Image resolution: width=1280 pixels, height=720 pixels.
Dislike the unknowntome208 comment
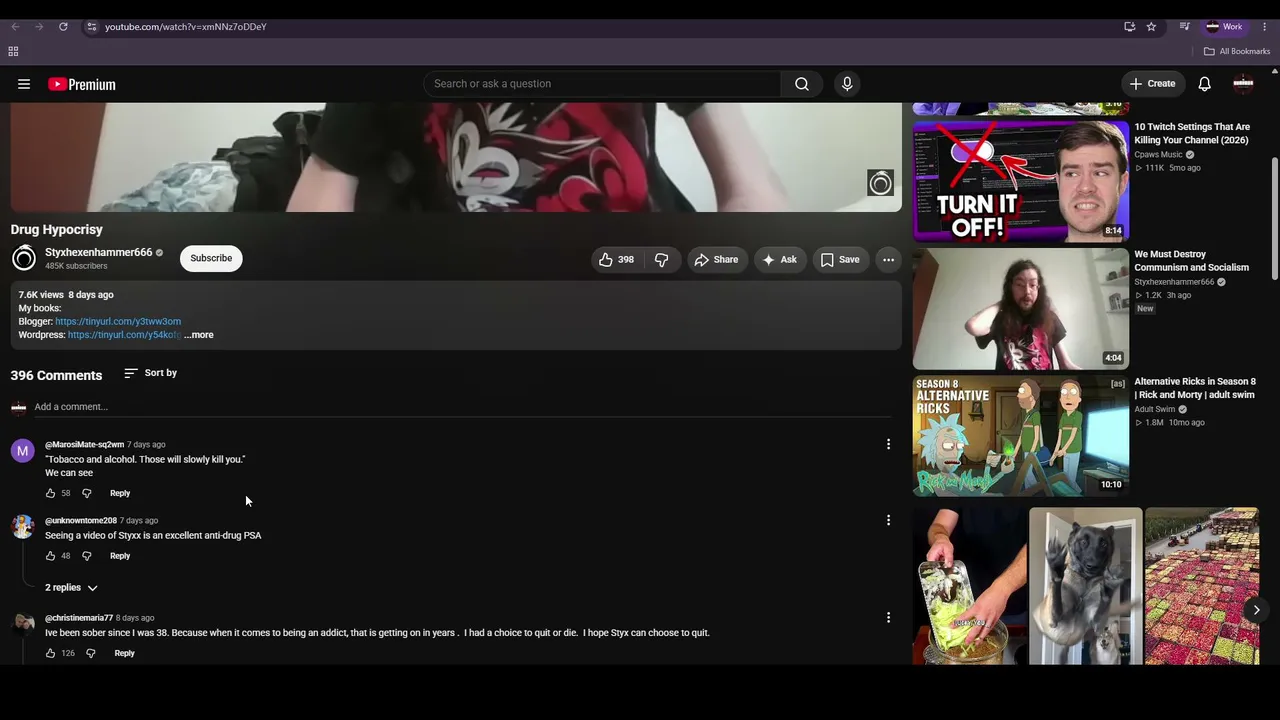[x=86, y=556]
